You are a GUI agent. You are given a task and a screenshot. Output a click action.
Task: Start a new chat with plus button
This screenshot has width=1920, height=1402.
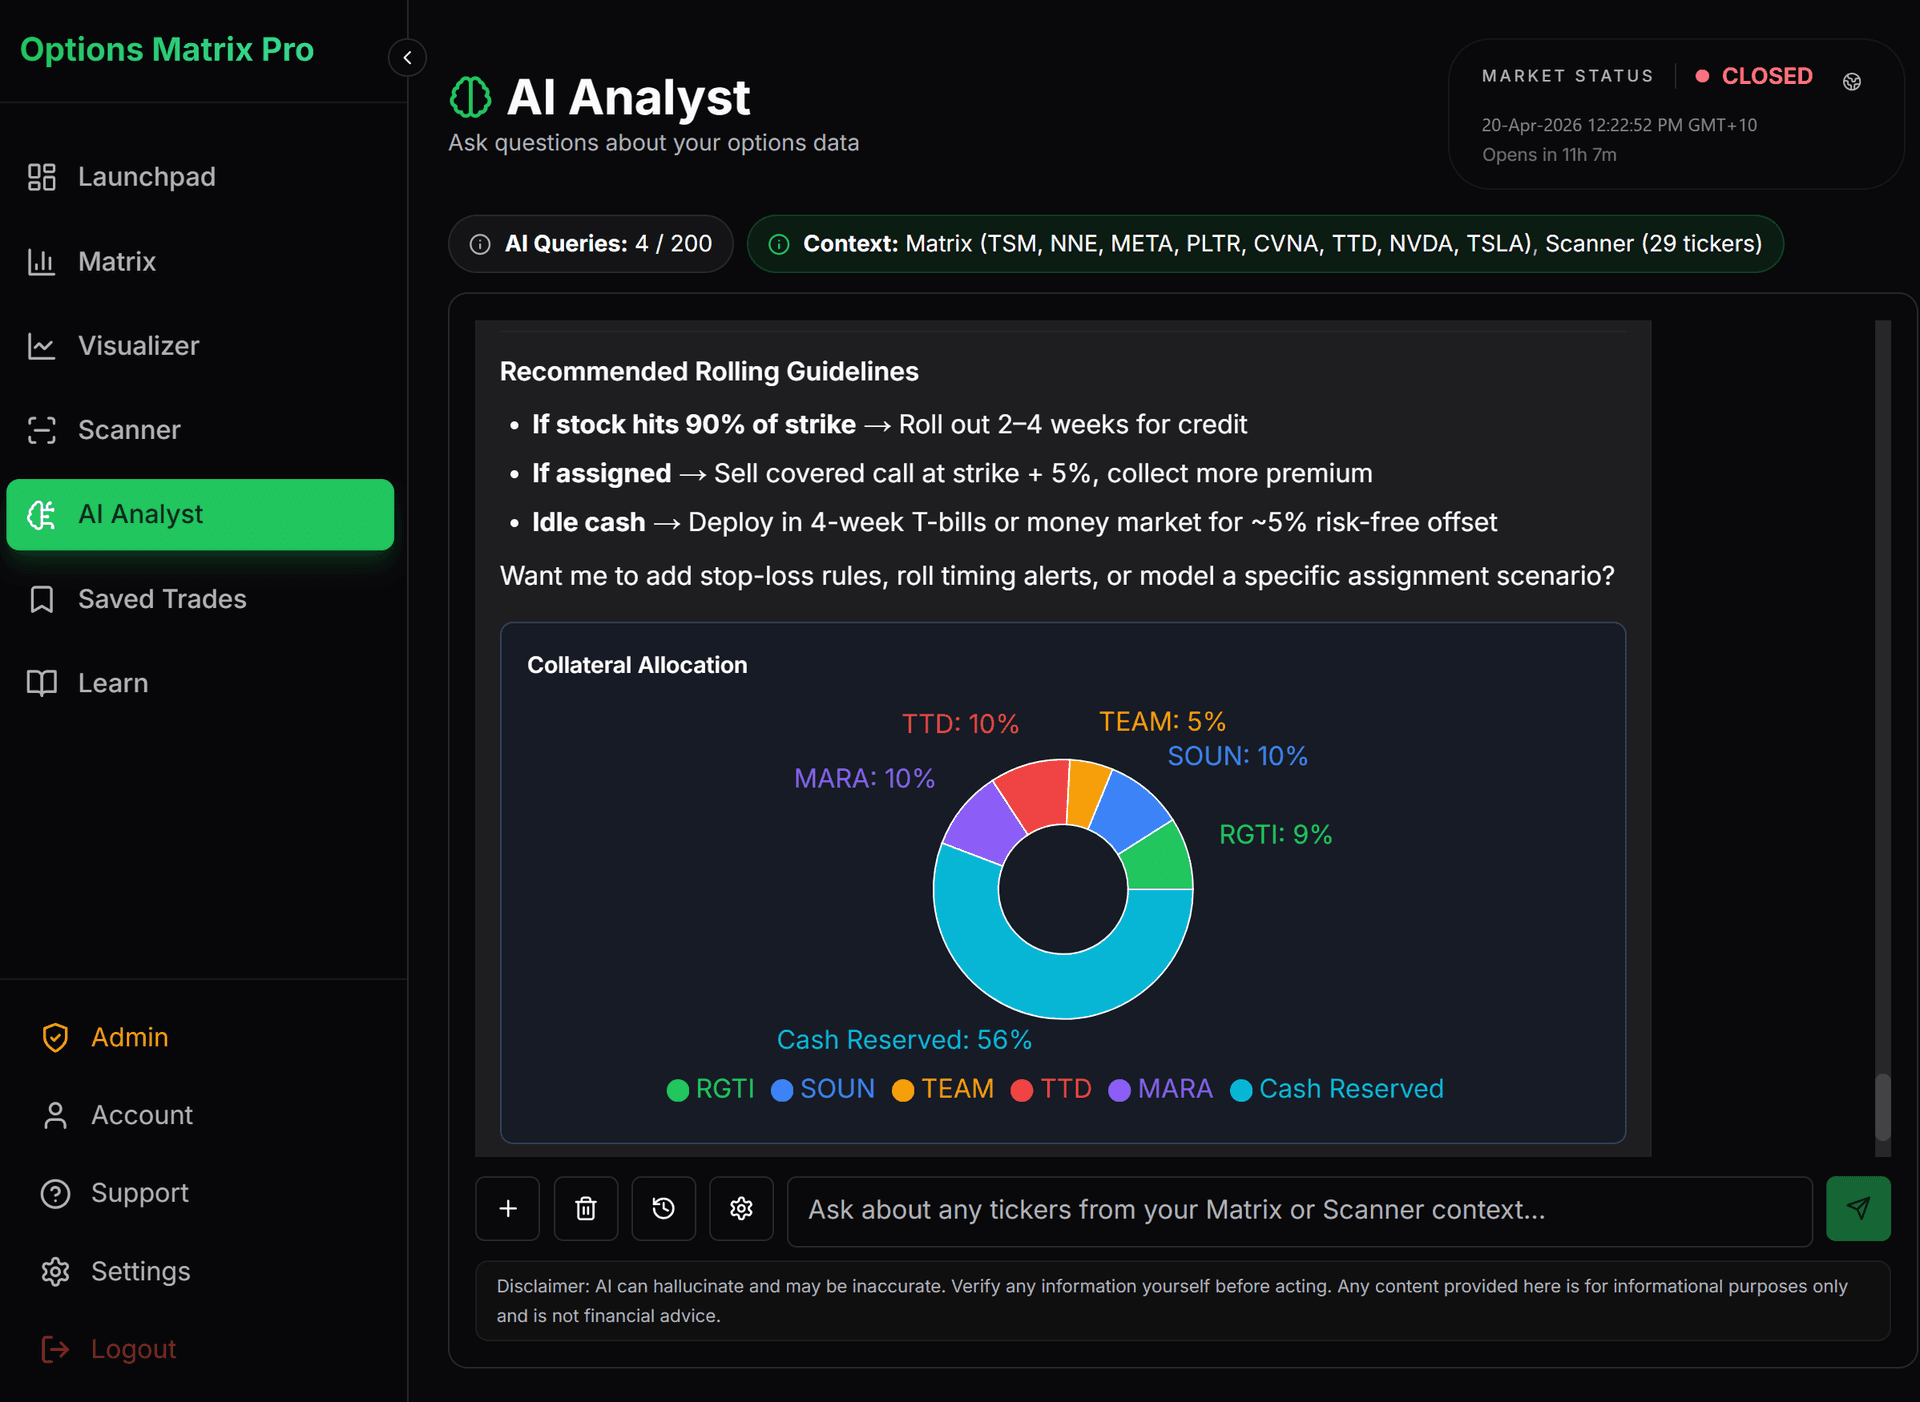(508, 1209)
